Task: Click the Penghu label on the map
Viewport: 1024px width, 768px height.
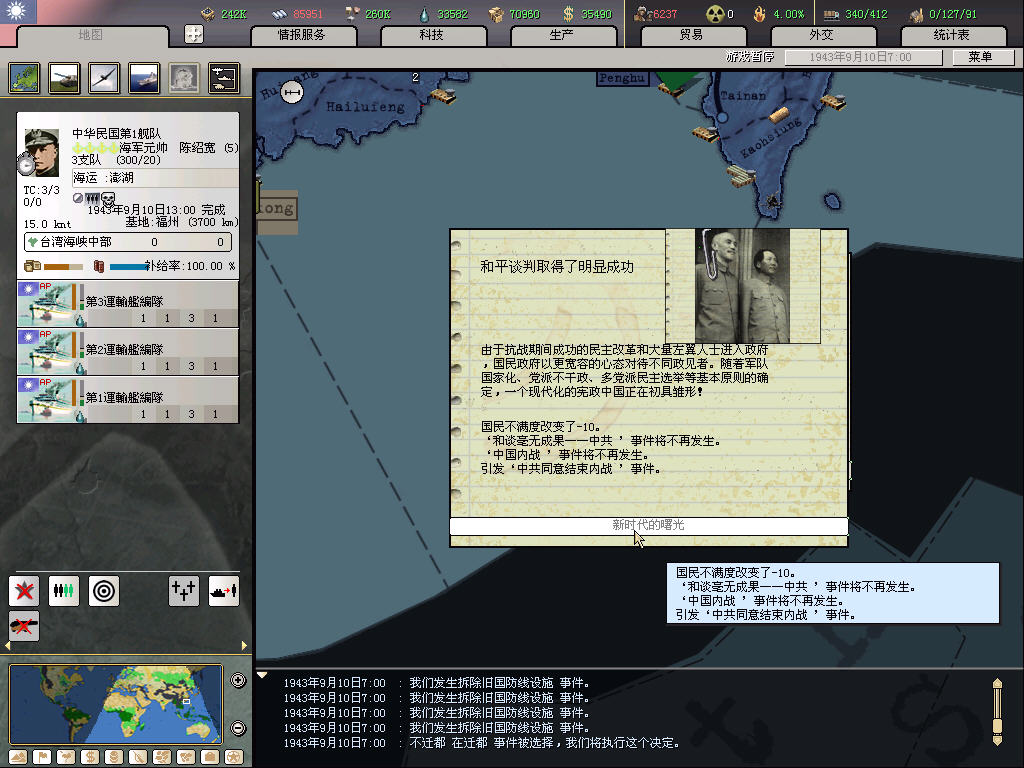Action: [622, 78]
